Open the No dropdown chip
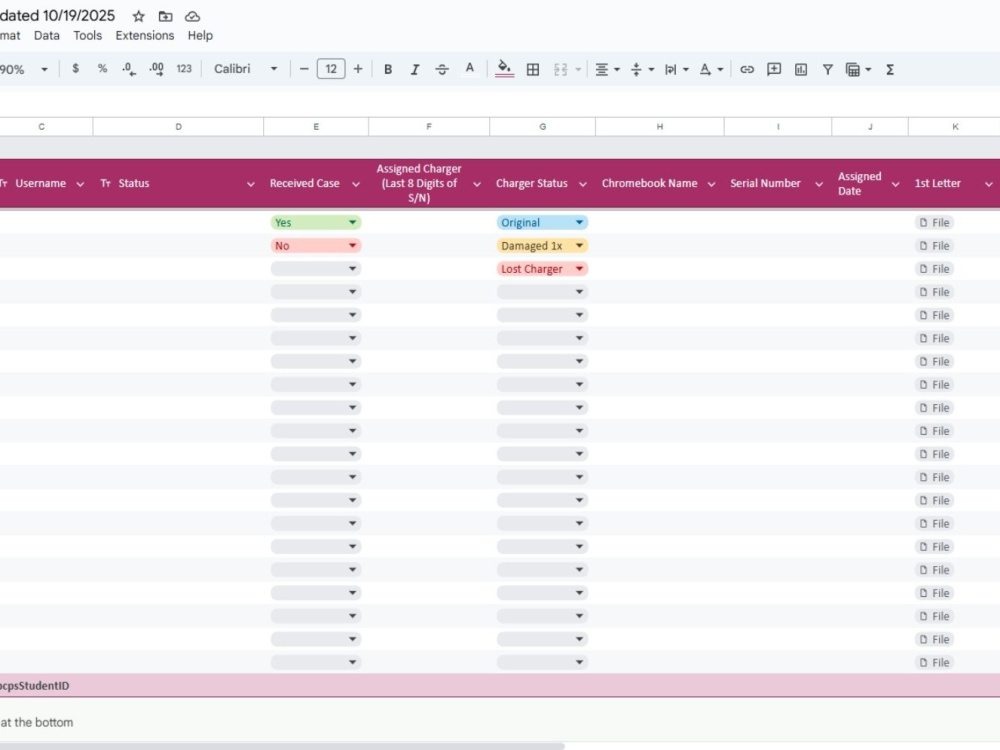Image resolution: width=1000 pixels, height=750 pixels. click(316, 246)
